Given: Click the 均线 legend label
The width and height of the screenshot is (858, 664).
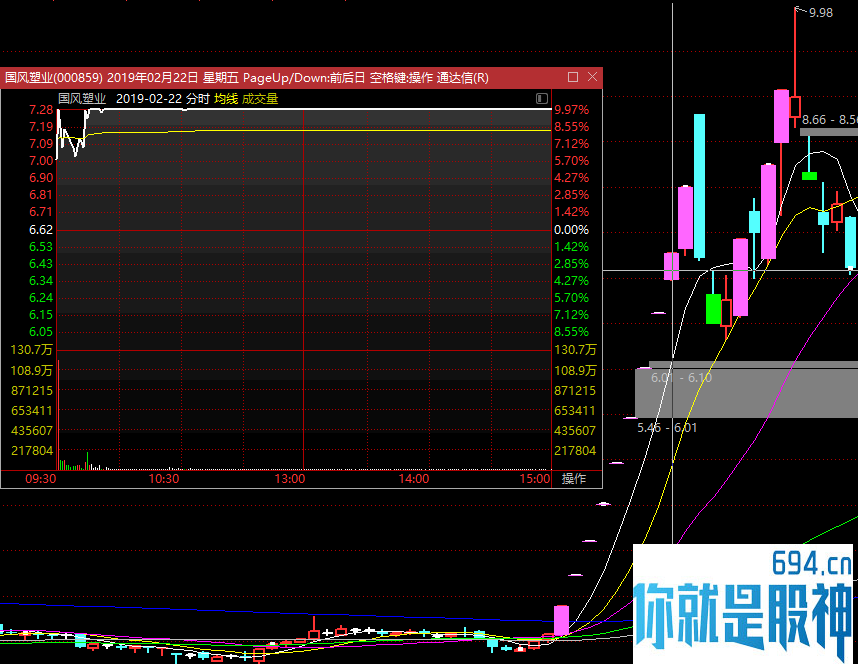Looking at the screenshot, I should point(226,99).
